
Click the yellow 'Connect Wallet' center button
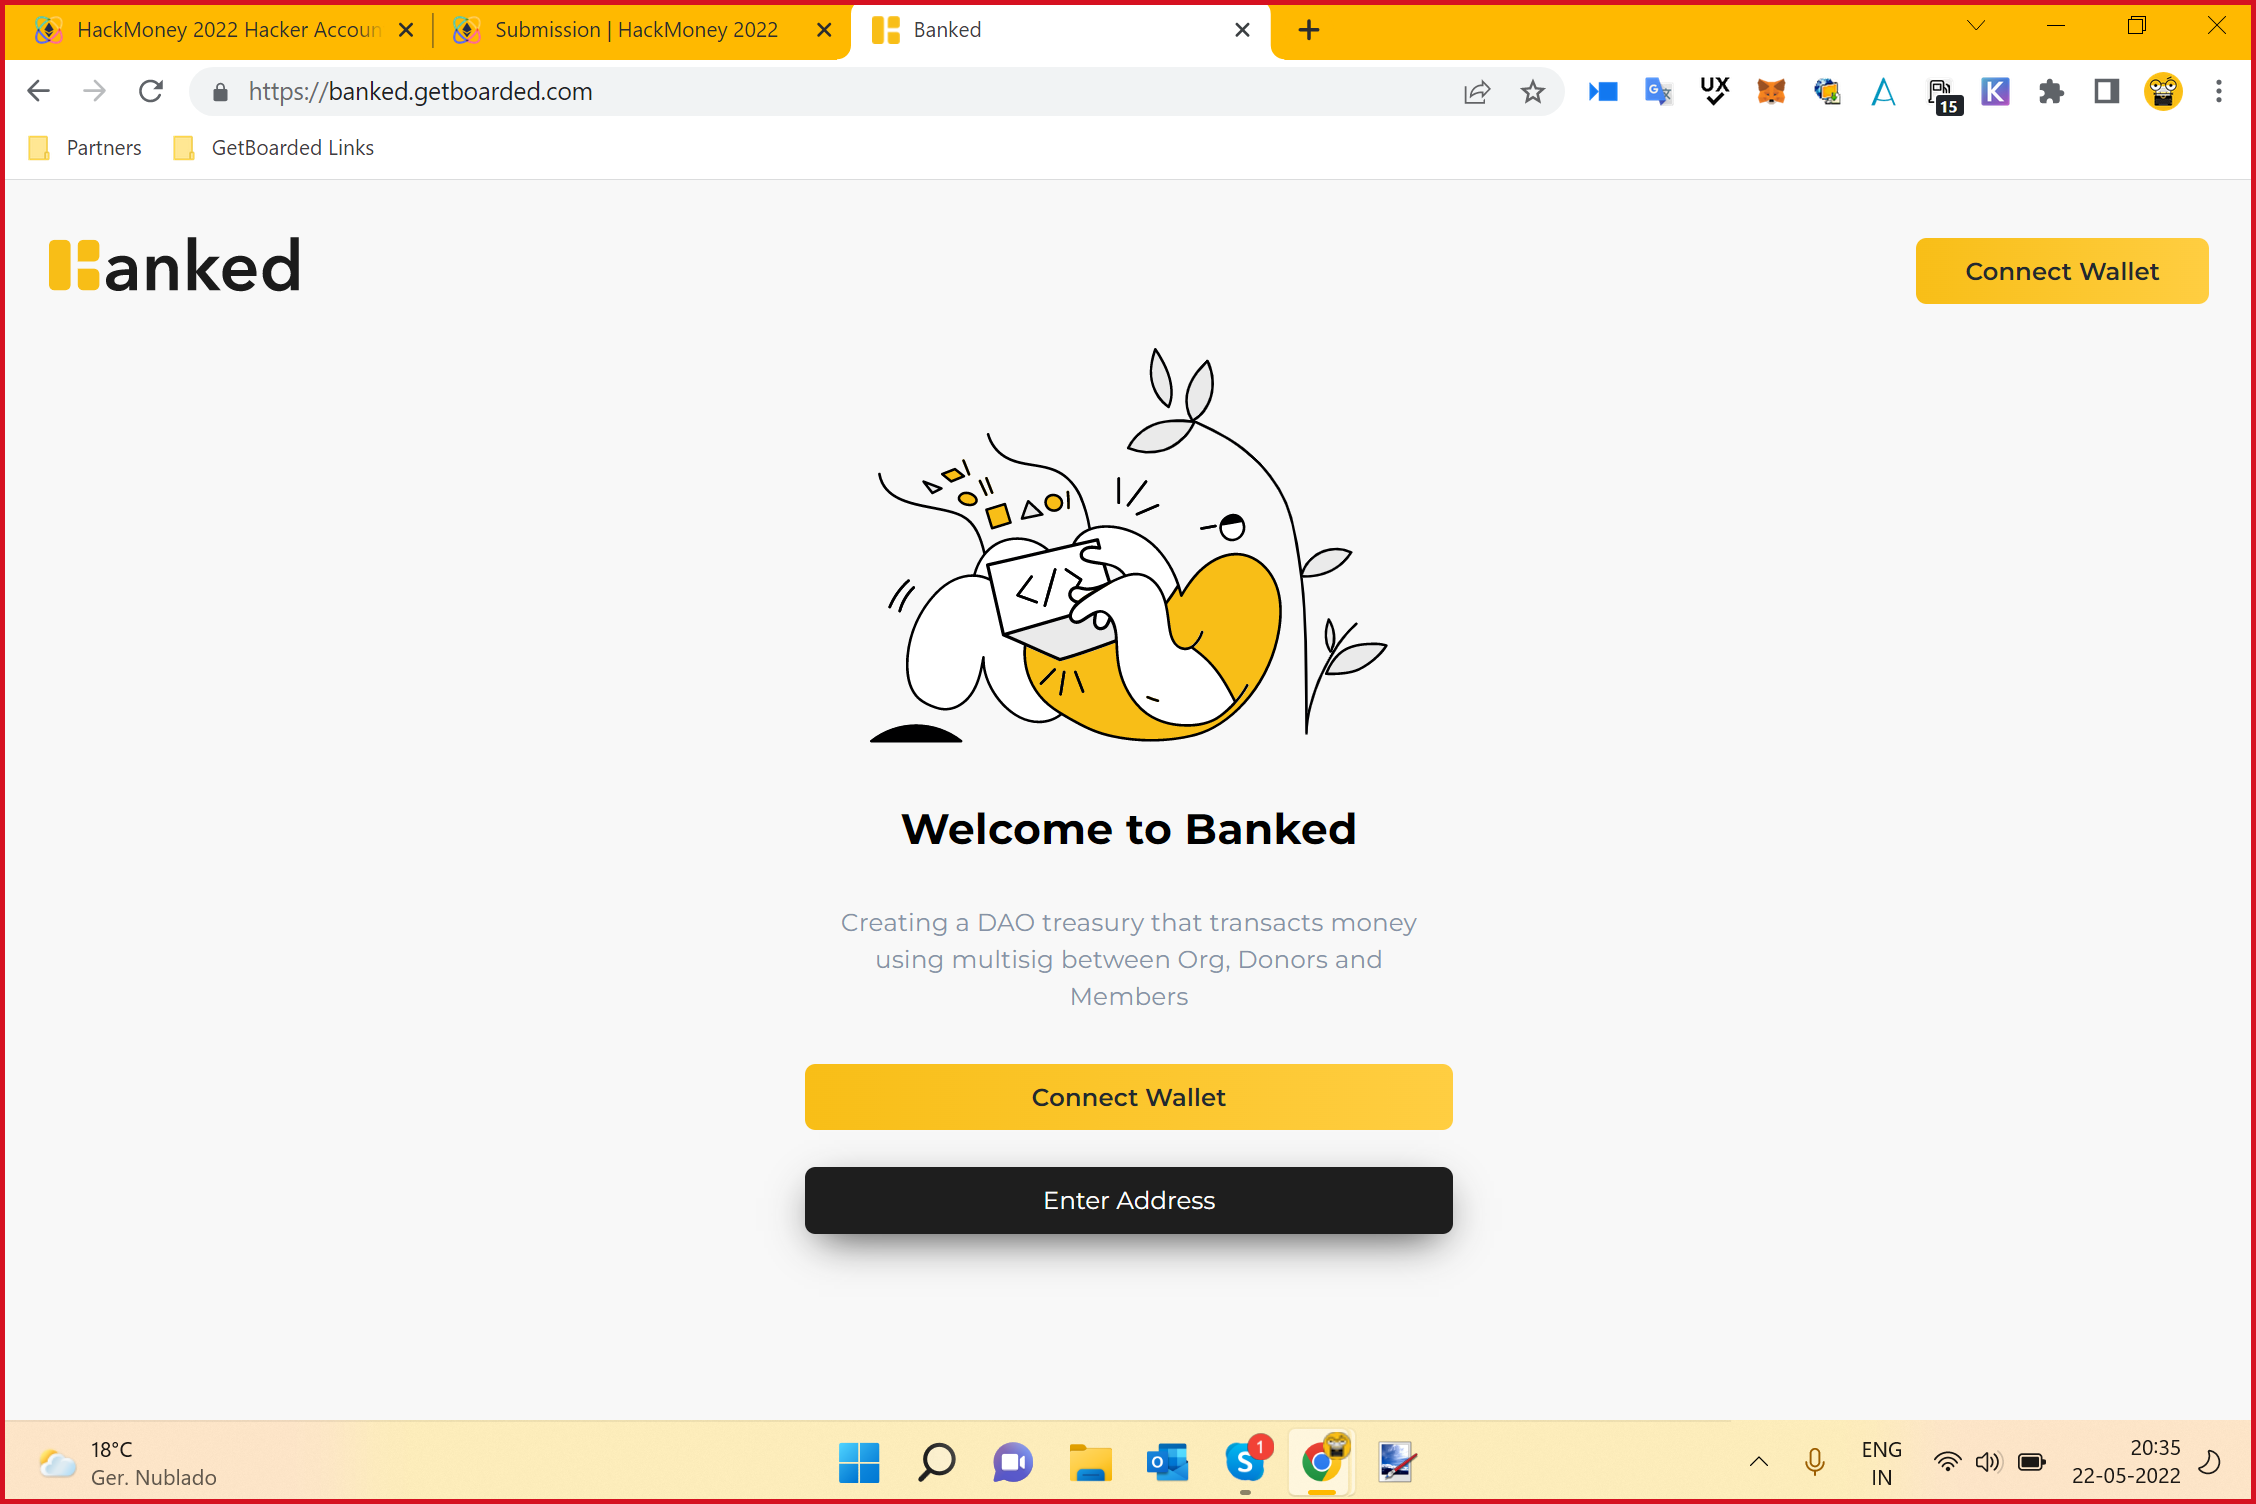click(x=1128, y=1096)
